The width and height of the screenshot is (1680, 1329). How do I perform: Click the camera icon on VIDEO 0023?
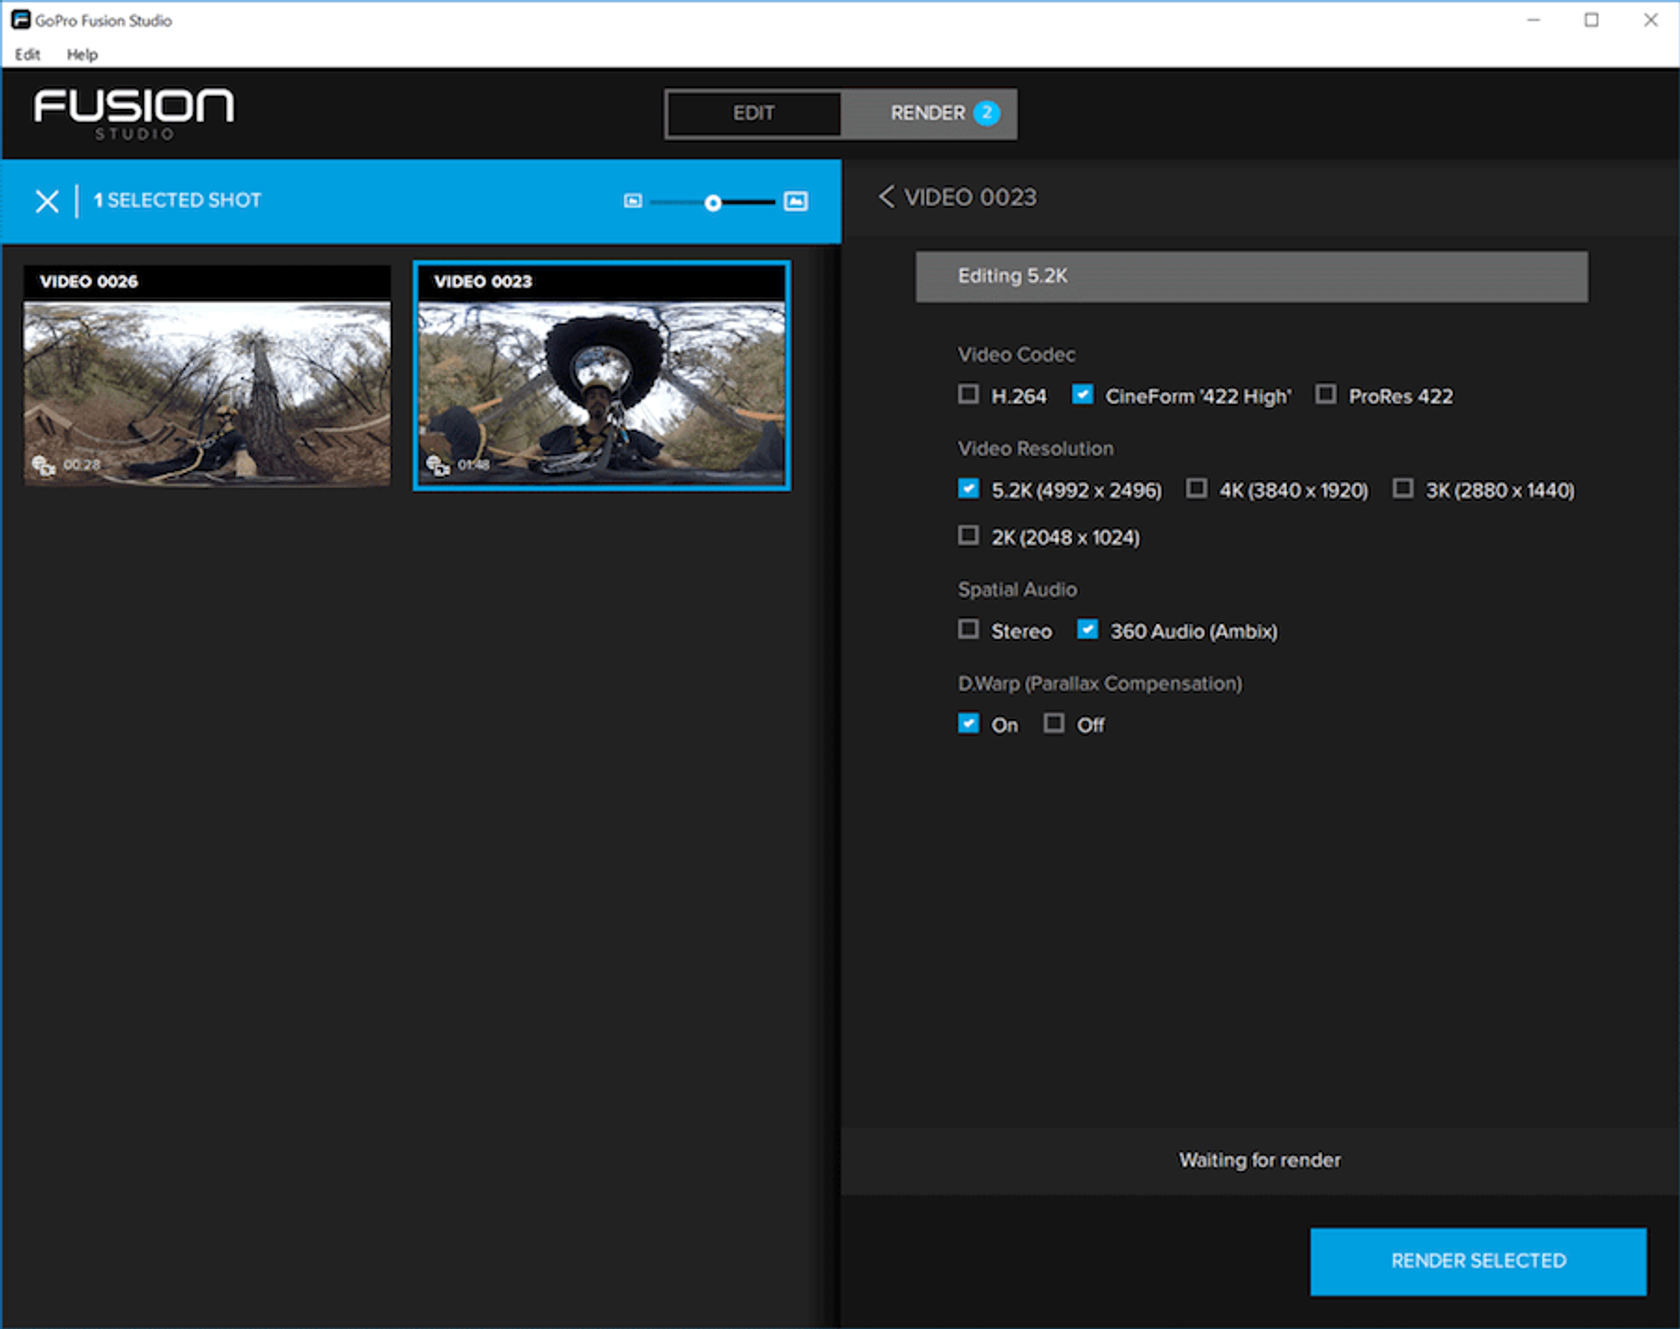[438, 465]
